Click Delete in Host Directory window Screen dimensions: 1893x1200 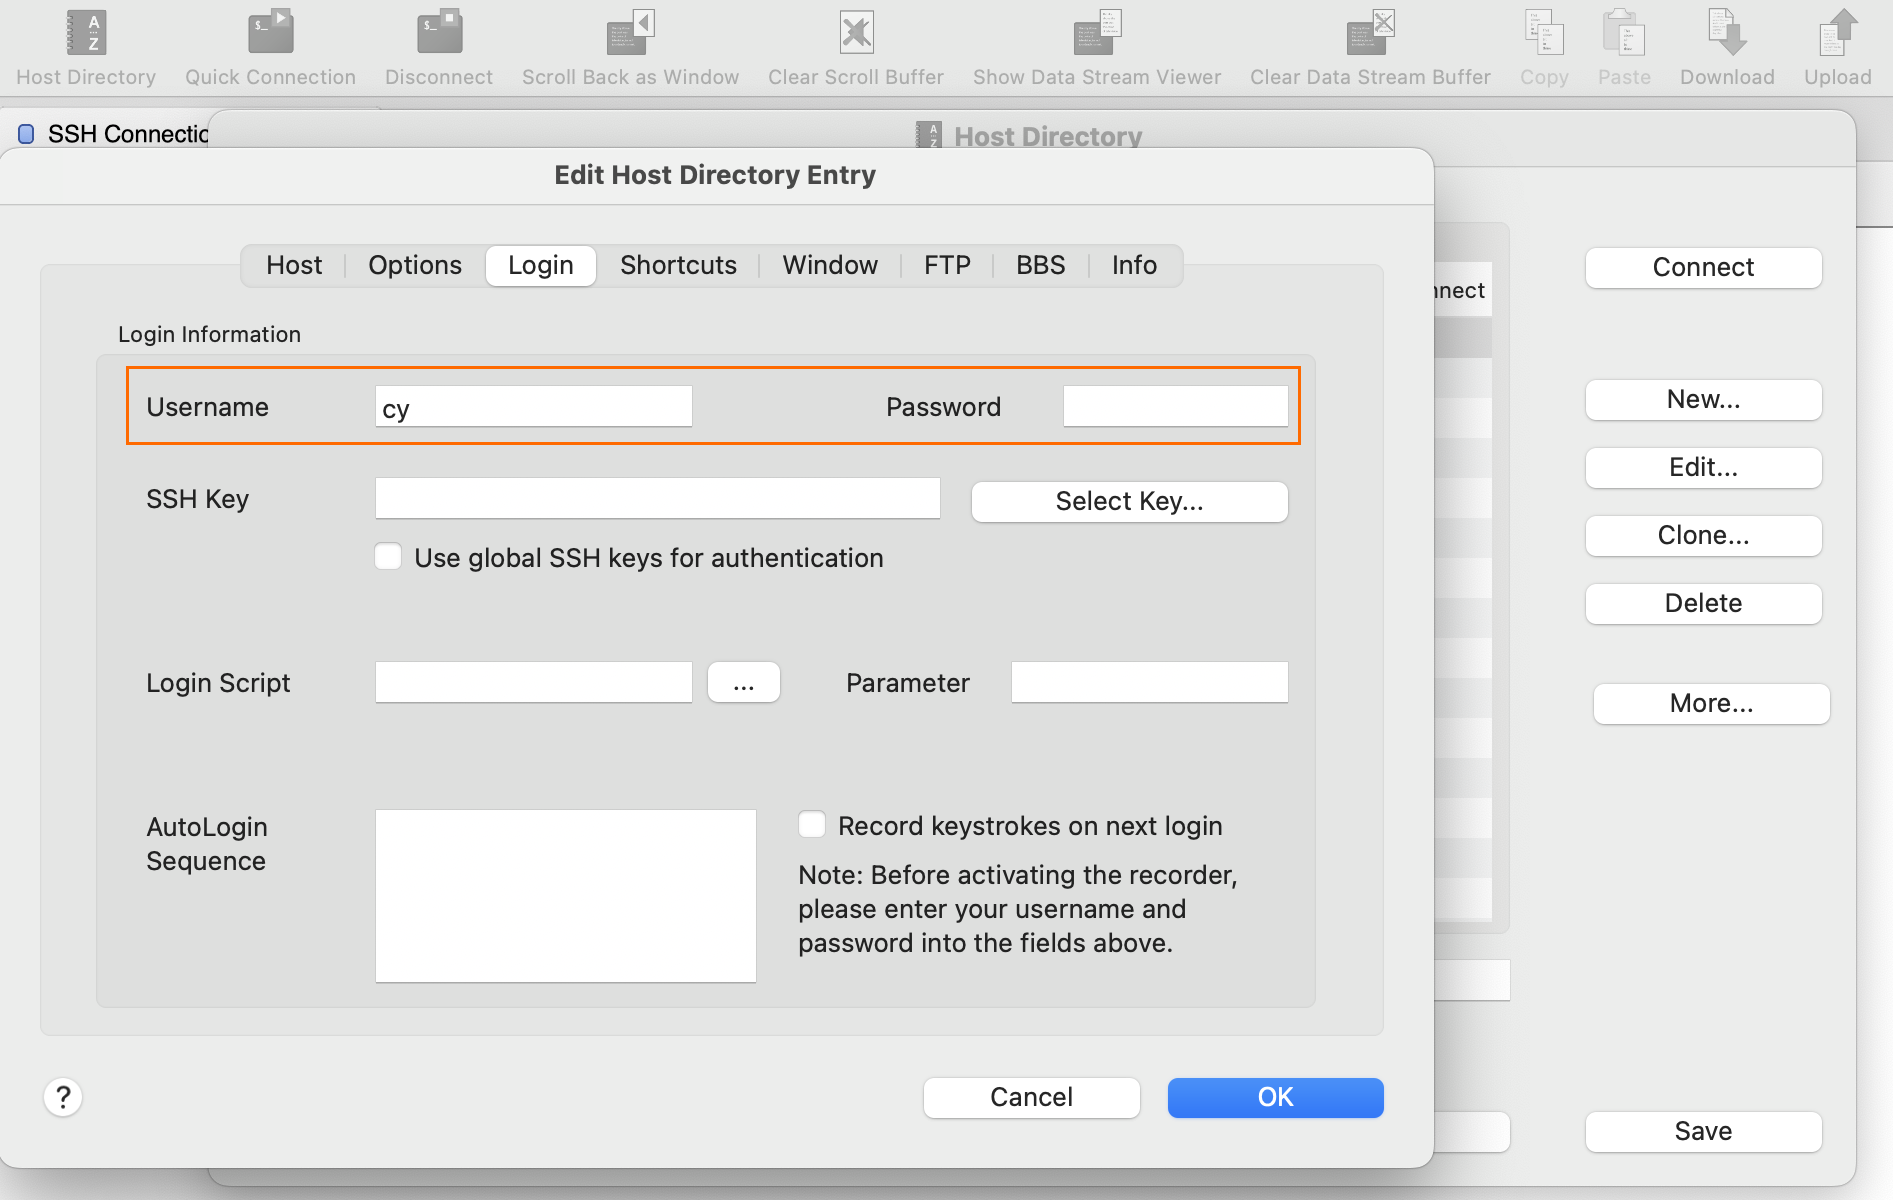[1704, 603]
